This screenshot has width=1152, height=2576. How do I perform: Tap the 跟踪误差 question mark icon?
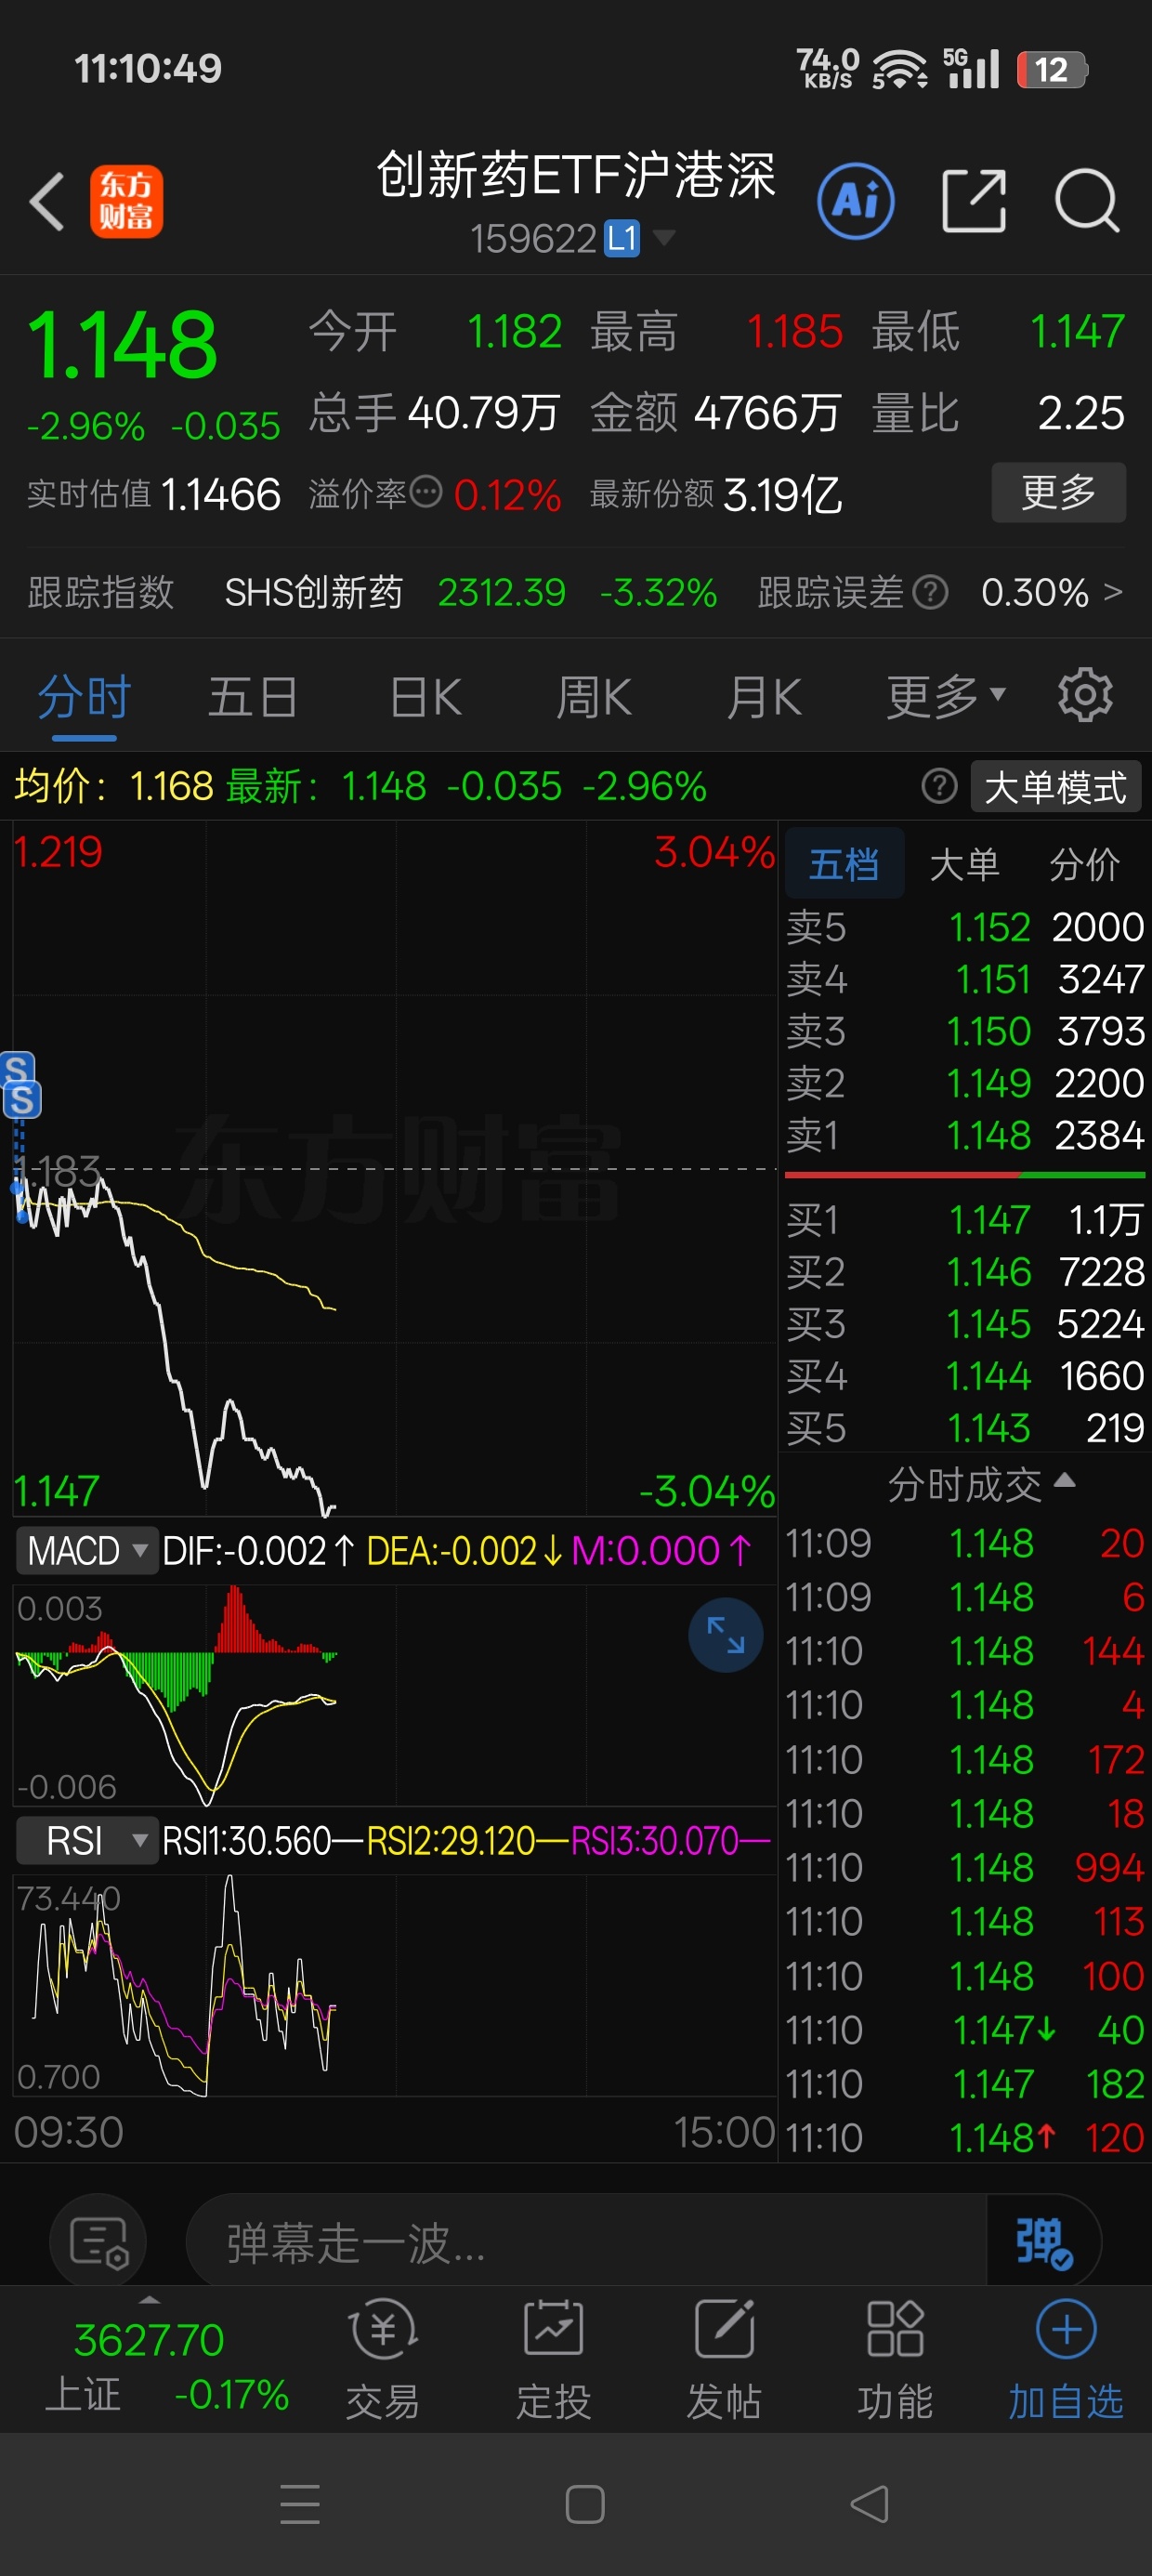pyautogui.click(x=931, y=593)
